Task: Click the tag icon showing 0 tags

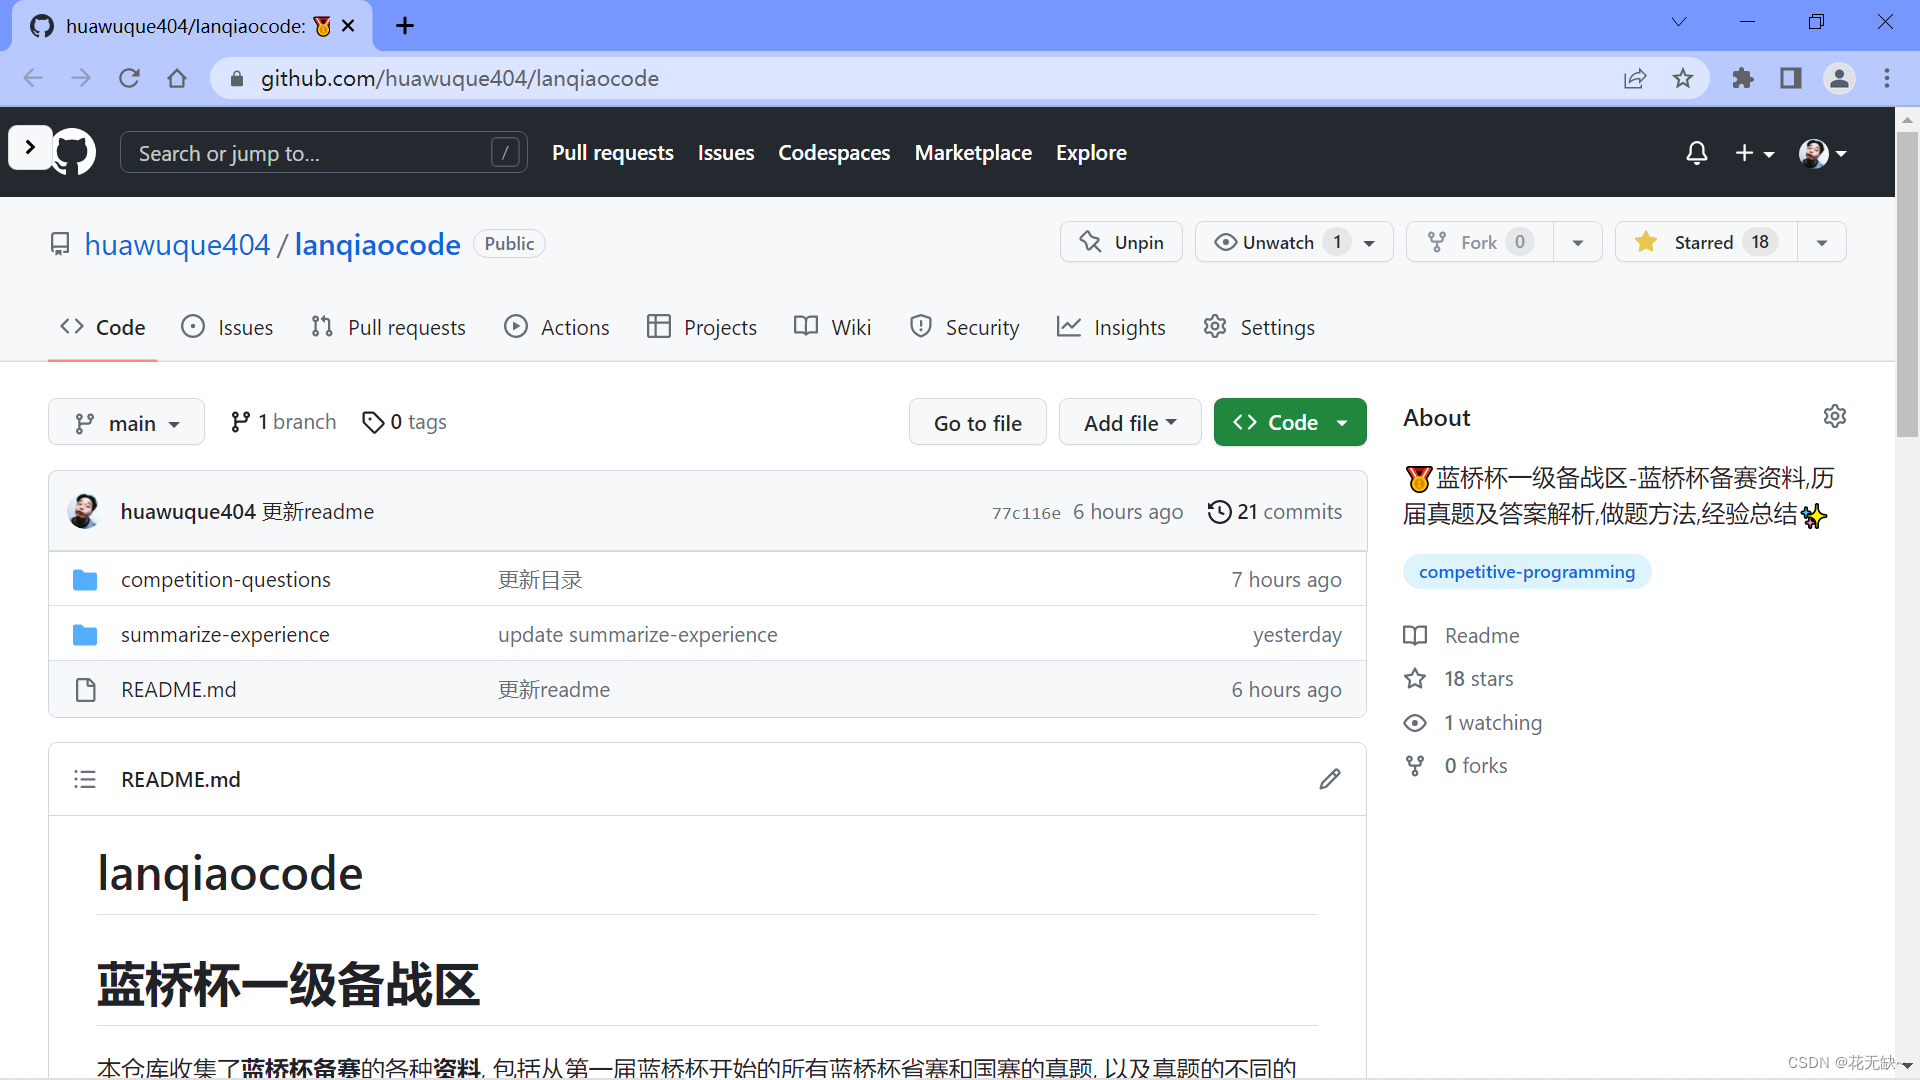Action: pos(405,422)
